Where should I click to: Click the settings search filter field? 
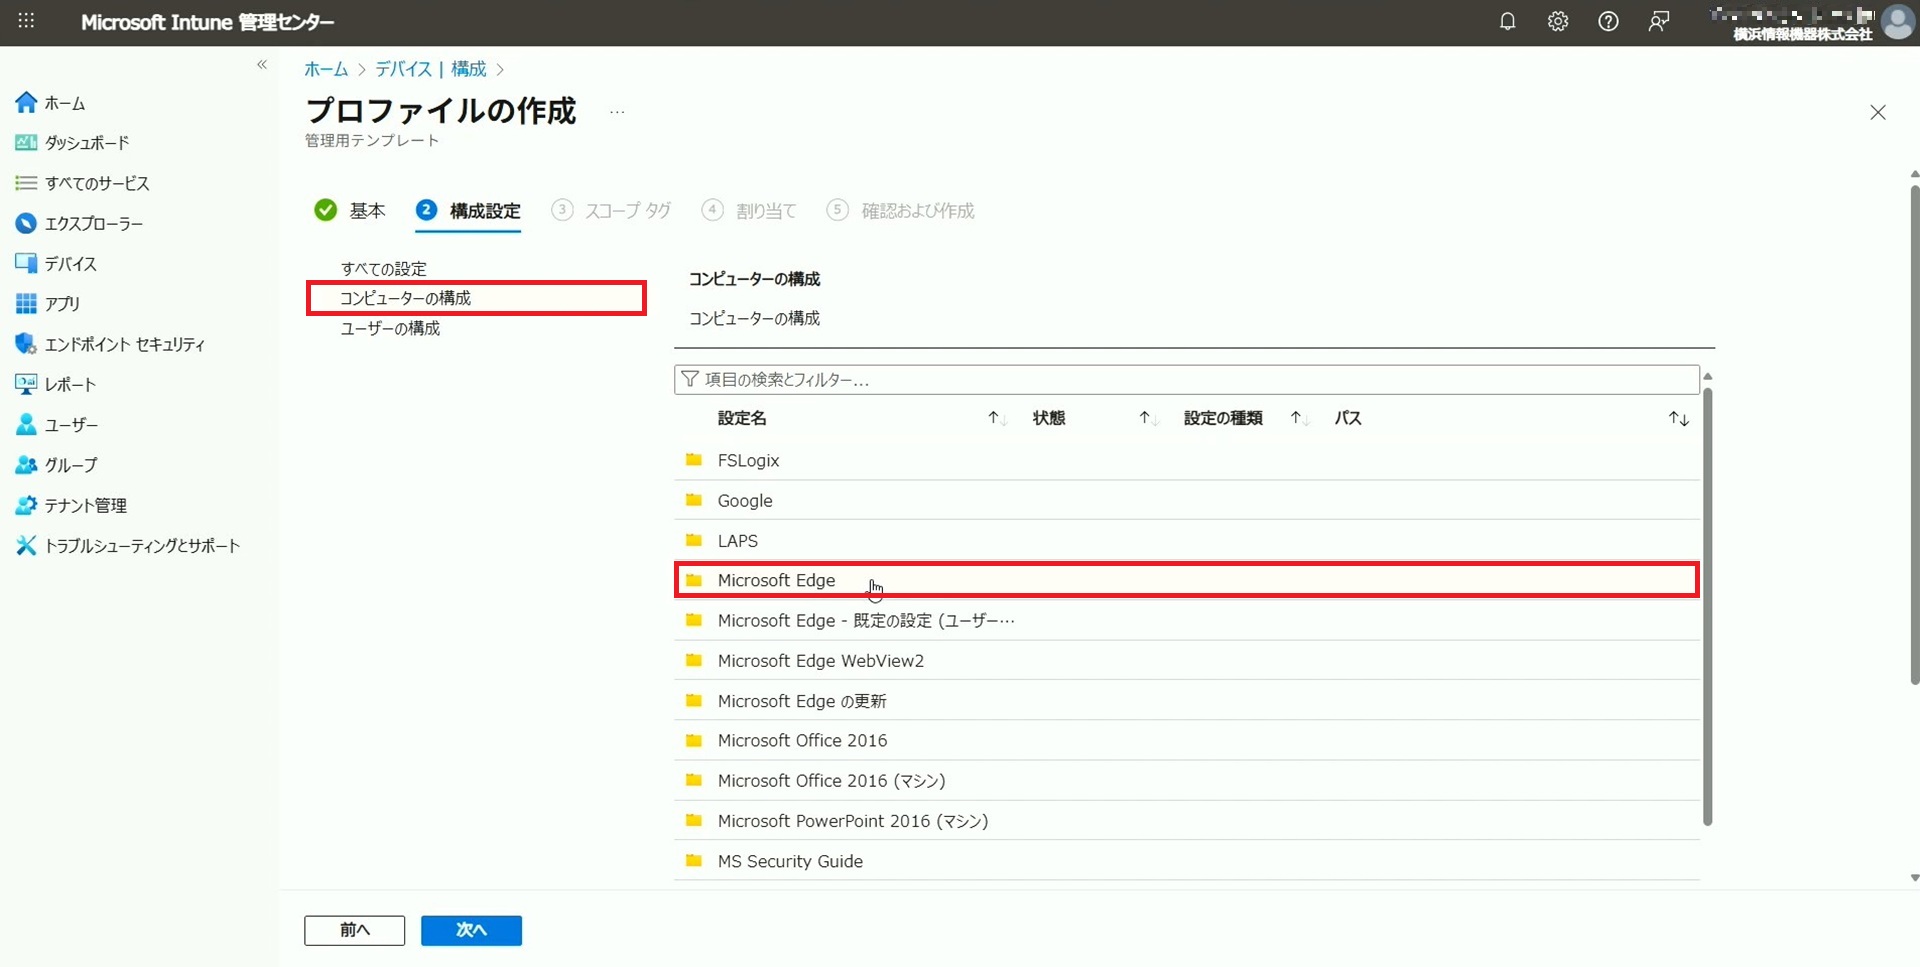1186,380
